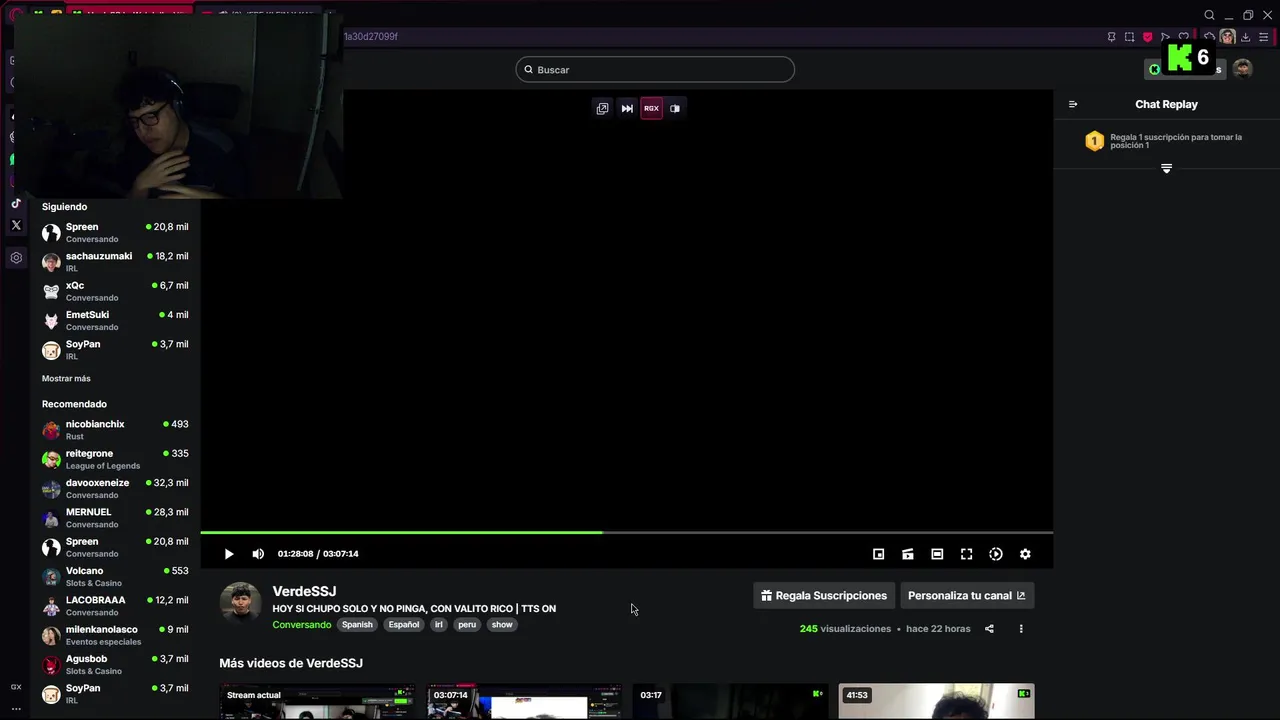Screen dimensions: 1280x720
Task: Toggle side panel icon above player
Action: click(x=675, y=108)
